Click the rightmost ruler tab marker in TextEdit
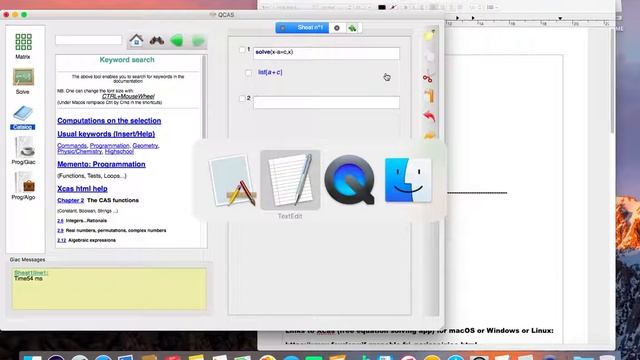Viewport: 640px width, 360px height. click(x=560, y=19)
